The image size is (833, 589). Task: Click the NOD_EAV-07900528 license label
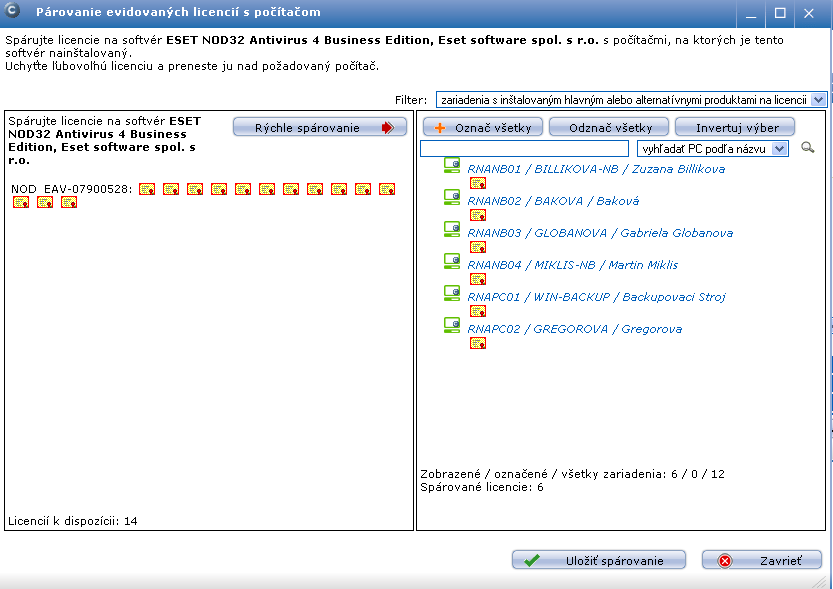tap(72, 189)
